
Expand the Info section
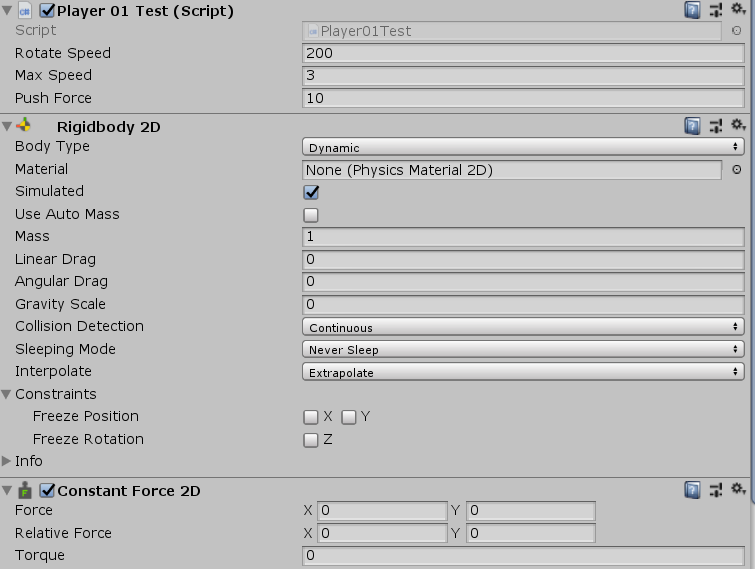(x=6, y=461)
